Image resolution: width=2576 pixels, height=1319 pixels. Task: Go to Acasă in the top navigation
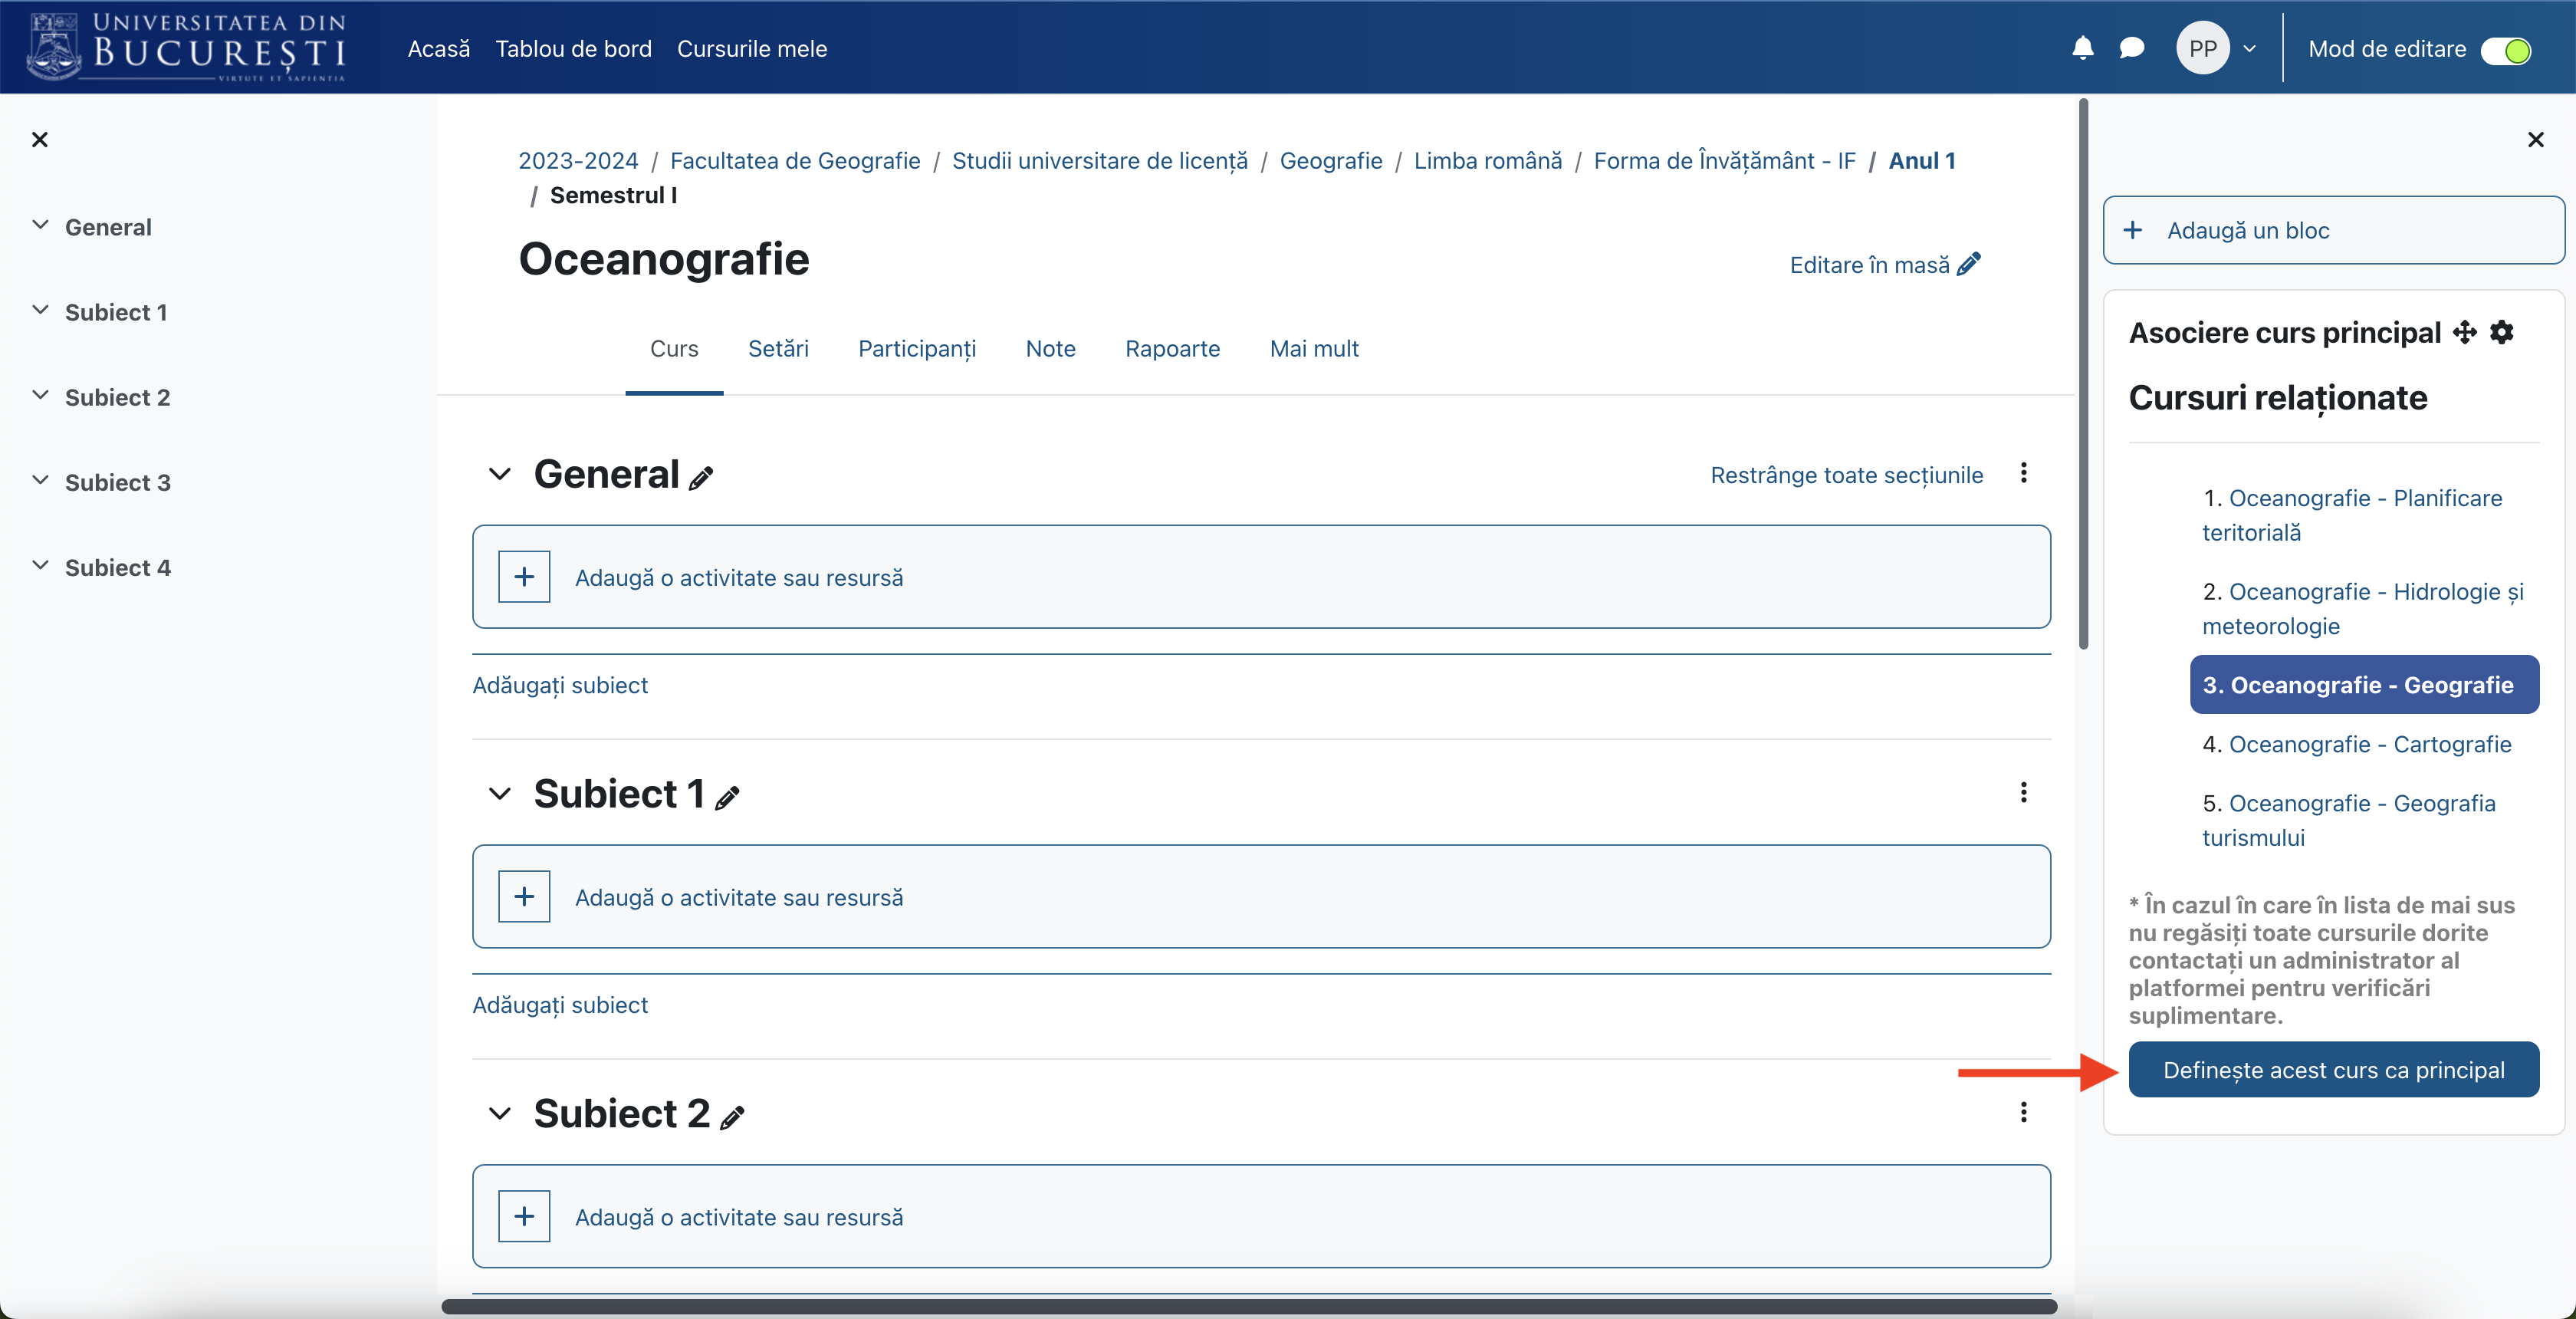point(439,49)
